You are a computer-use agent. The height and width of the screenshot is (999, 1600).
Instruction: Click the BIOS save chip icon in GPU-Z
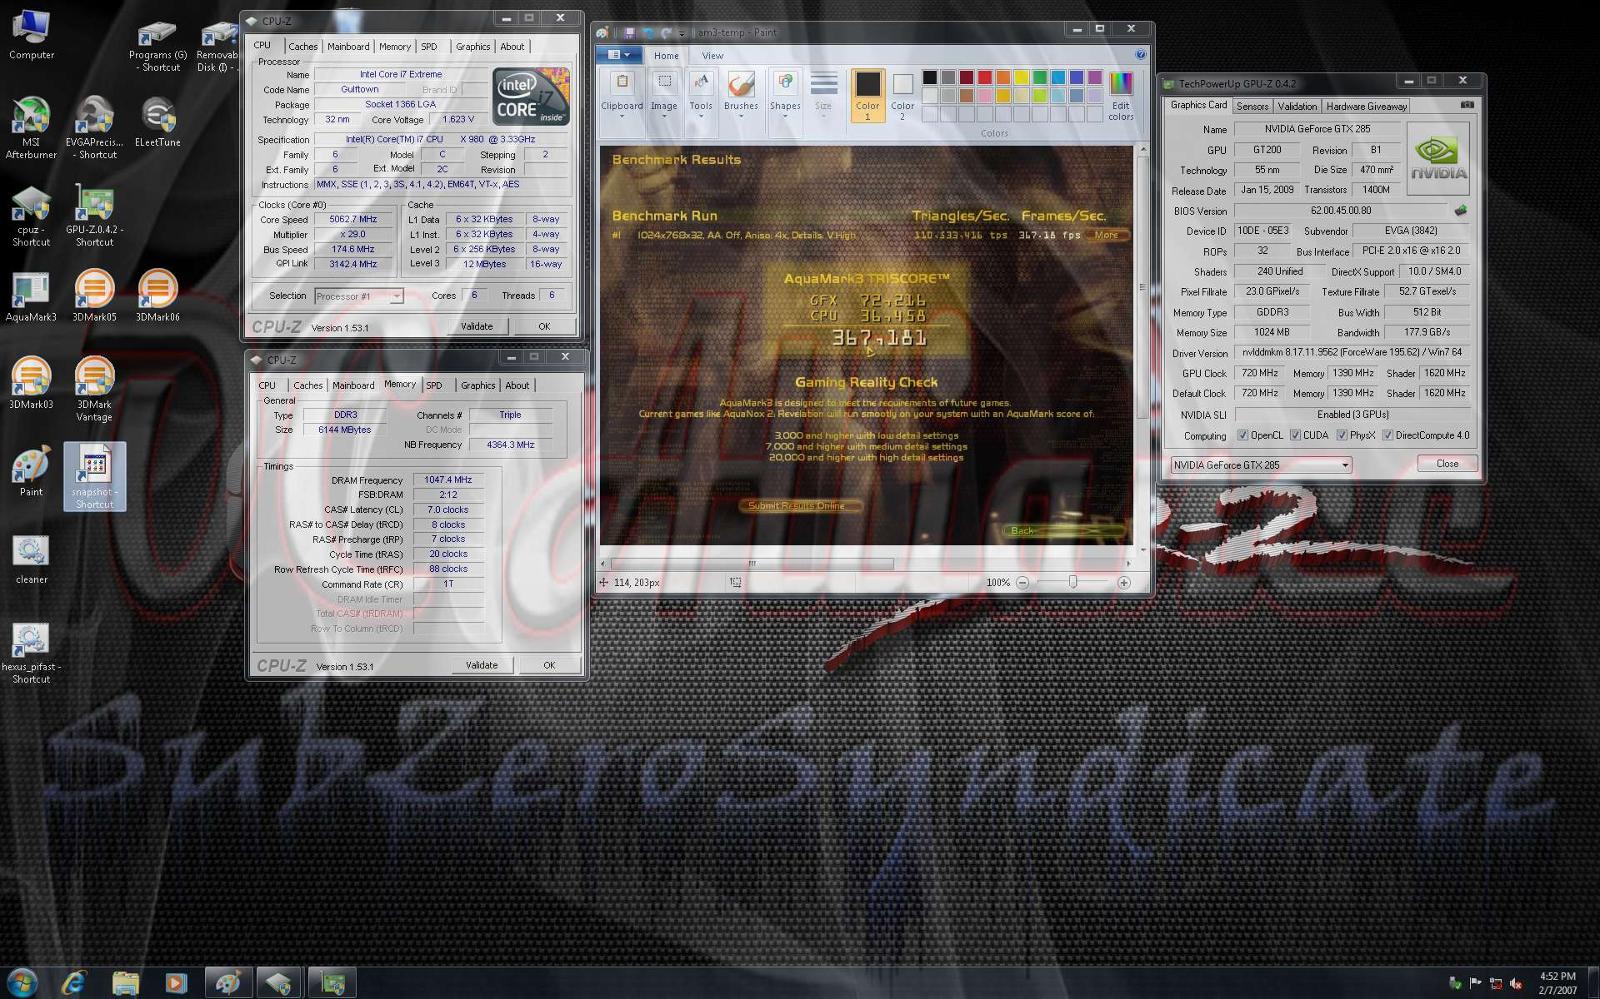(1461, 210)
